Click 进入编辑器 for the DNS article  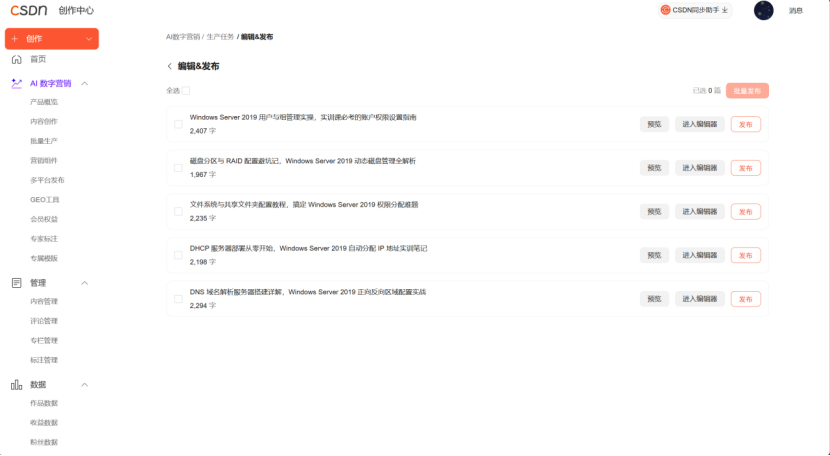[700, 299]
